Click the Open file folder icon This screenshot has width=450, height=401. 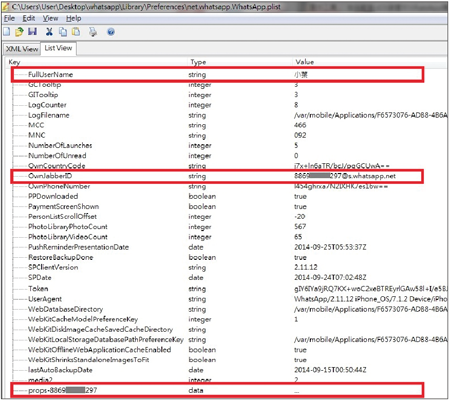tap(19, 32)
